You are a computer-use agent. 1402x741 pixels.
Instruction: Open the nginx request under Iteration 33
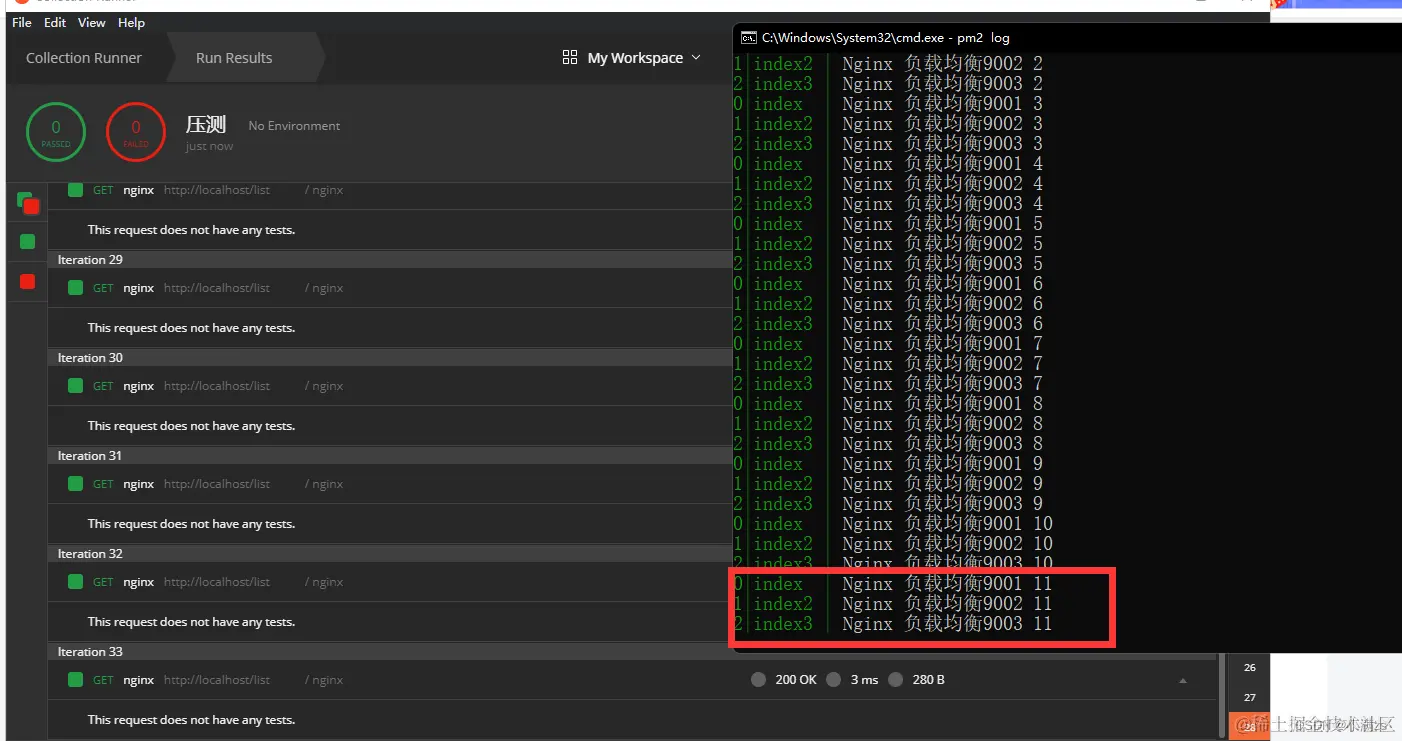[139, 680]
